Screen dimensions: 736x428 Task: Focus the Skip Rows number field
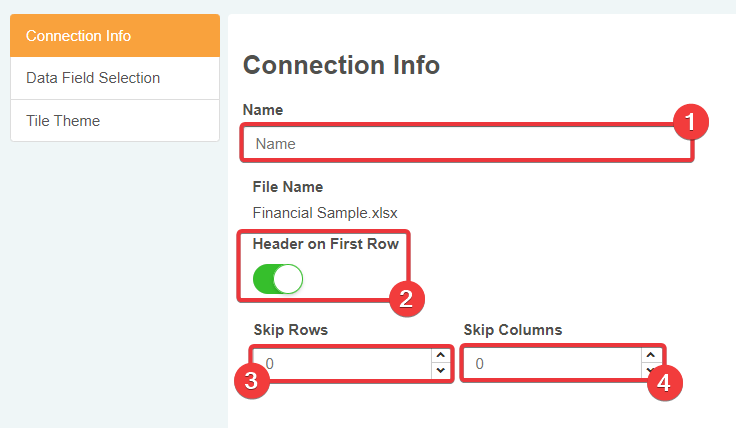click(x=340, y=364)
